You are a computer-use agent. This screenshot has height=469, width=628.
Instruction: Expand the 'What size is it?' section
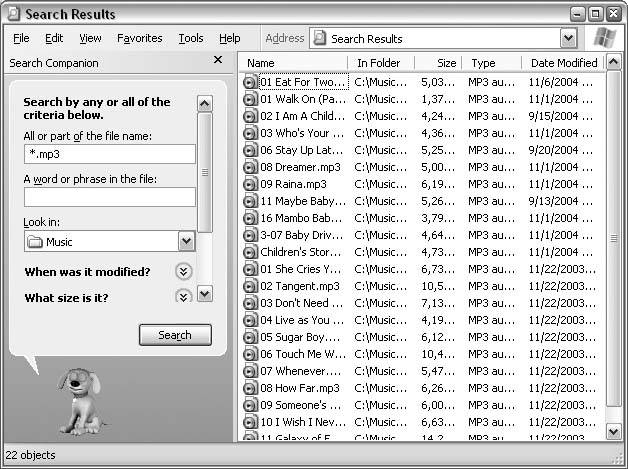coord(183,297)
